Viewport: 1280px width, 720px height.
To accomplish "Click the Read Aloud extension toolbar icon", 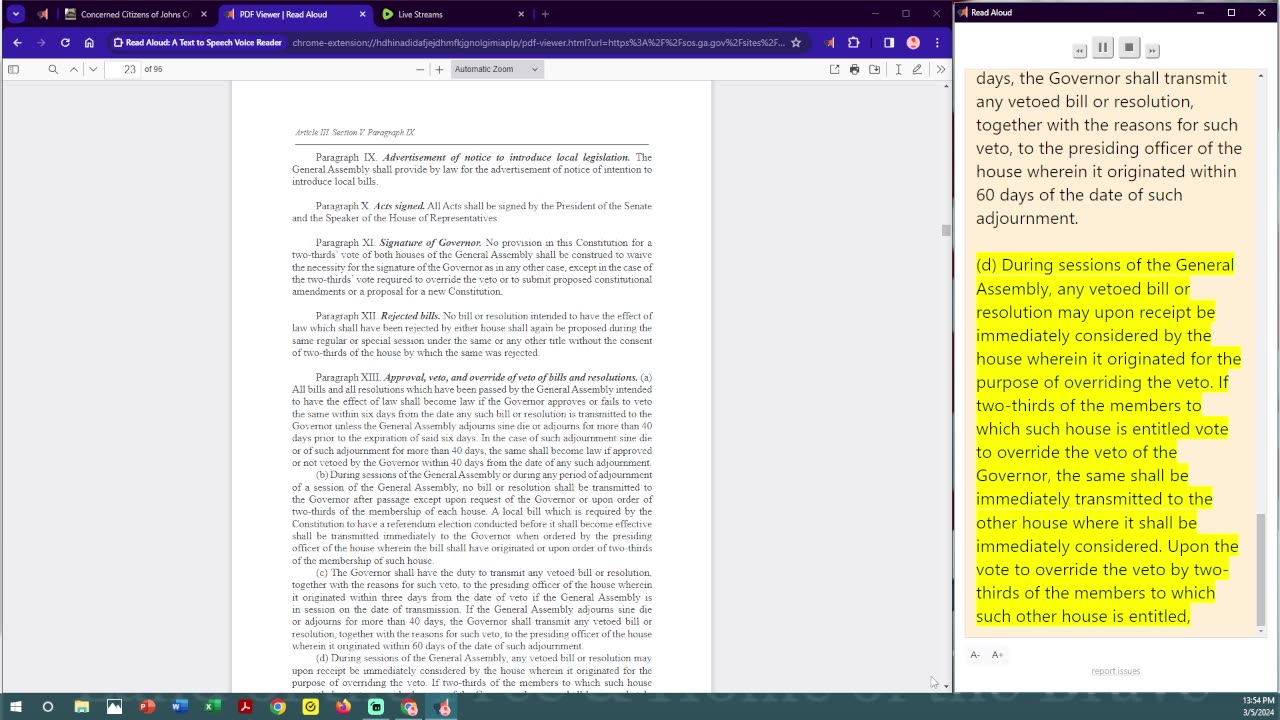I will coord(829,43).
